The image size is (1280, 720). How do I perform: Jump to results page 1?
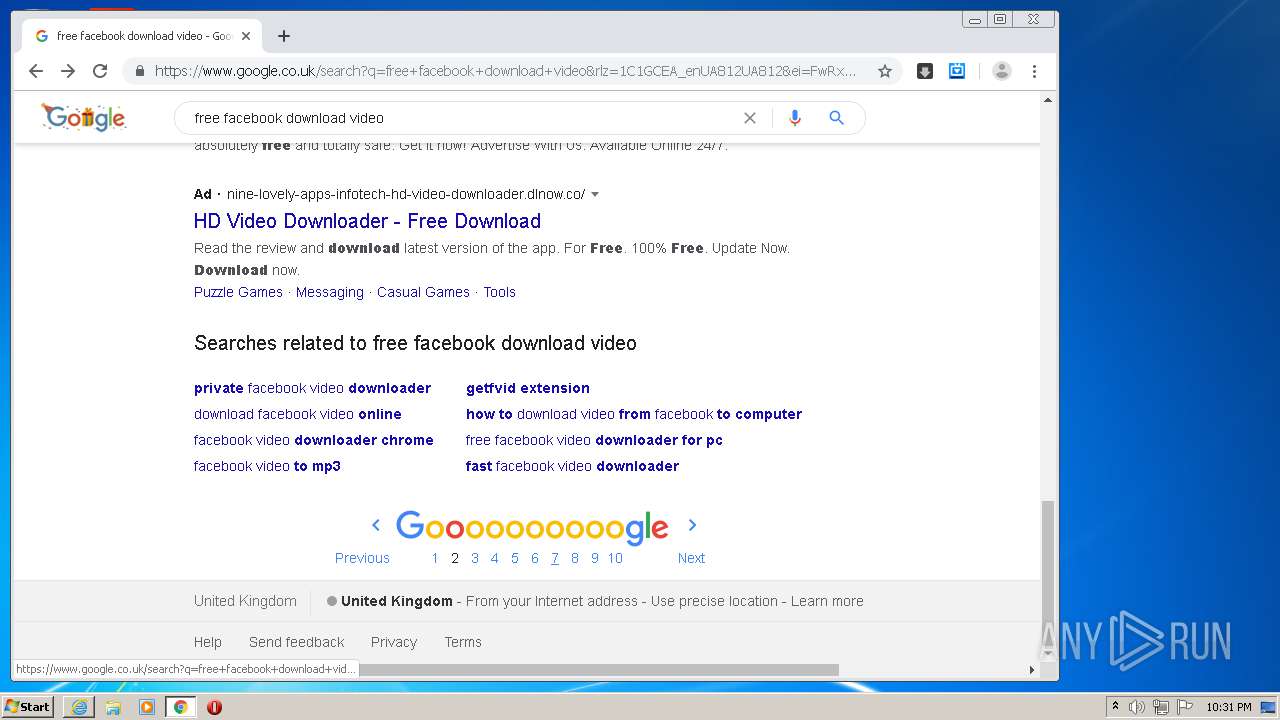pyautogui.click(x=435, y=558)
